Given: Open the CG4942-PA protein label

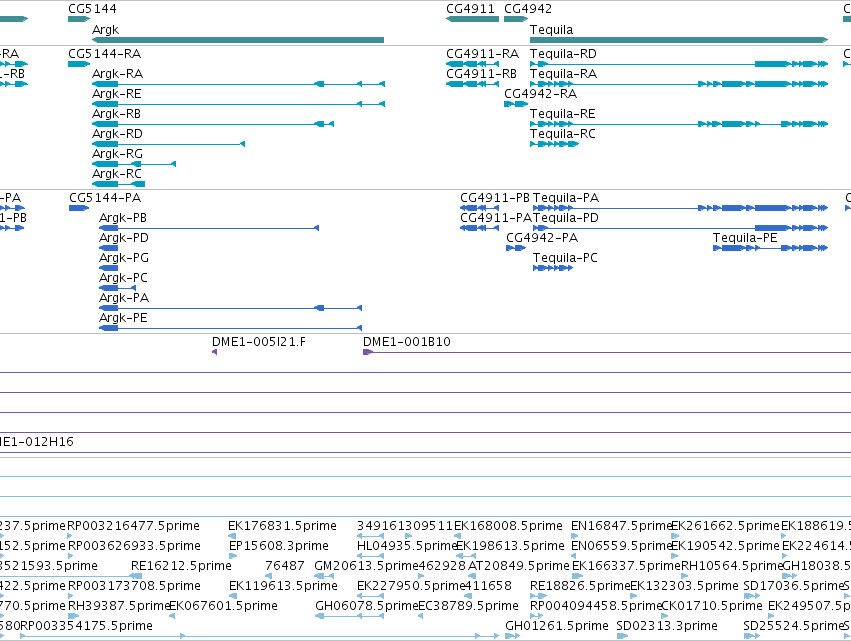Looking at the screenshot, I should pos(542,238).
